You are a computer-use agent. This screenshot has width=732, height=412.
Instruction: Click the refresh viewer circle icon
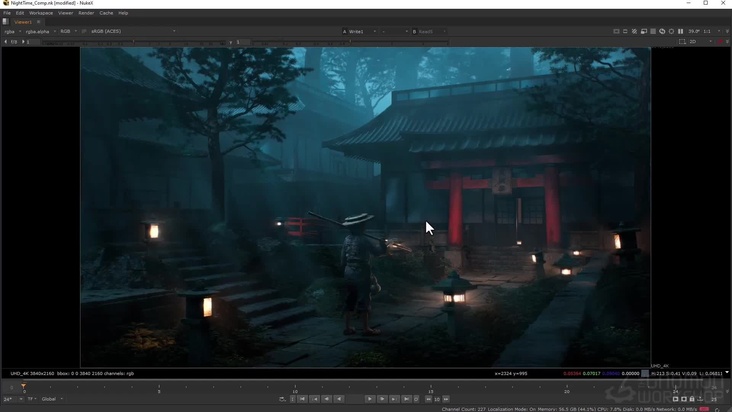pos(671,31)
